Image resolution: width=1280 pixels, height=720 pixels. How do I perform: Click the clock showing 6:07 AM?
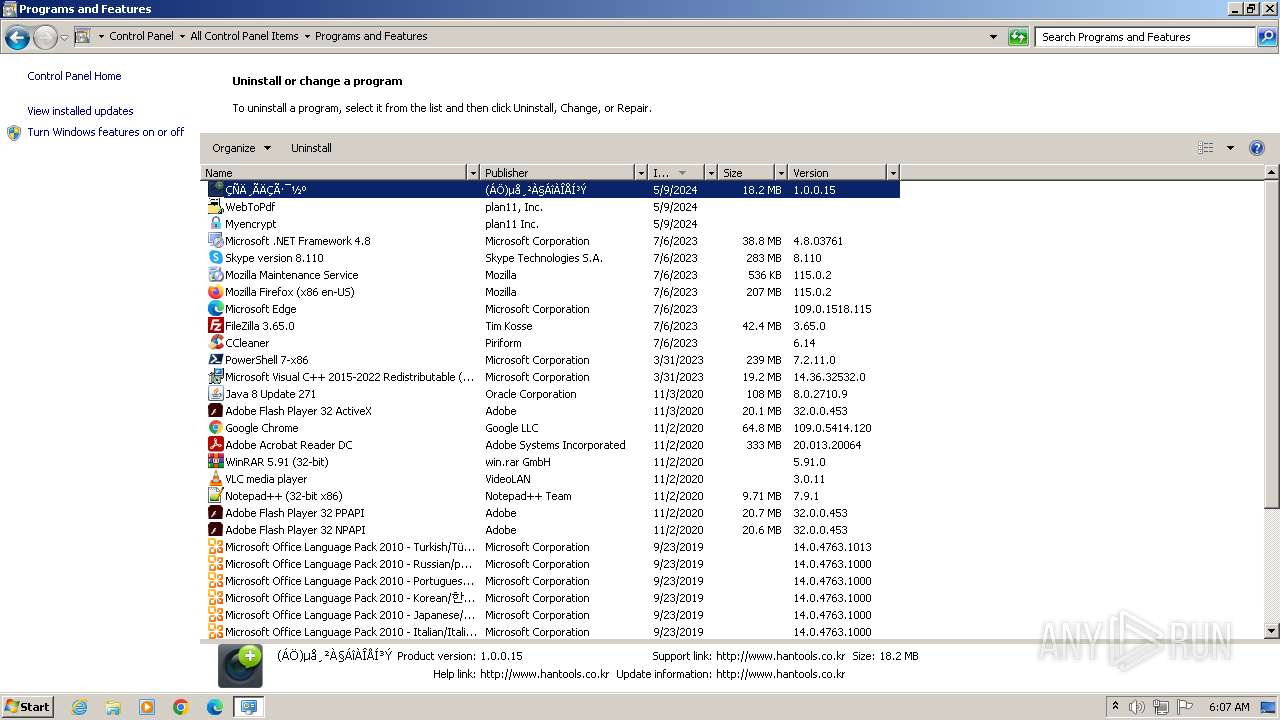1228,707
